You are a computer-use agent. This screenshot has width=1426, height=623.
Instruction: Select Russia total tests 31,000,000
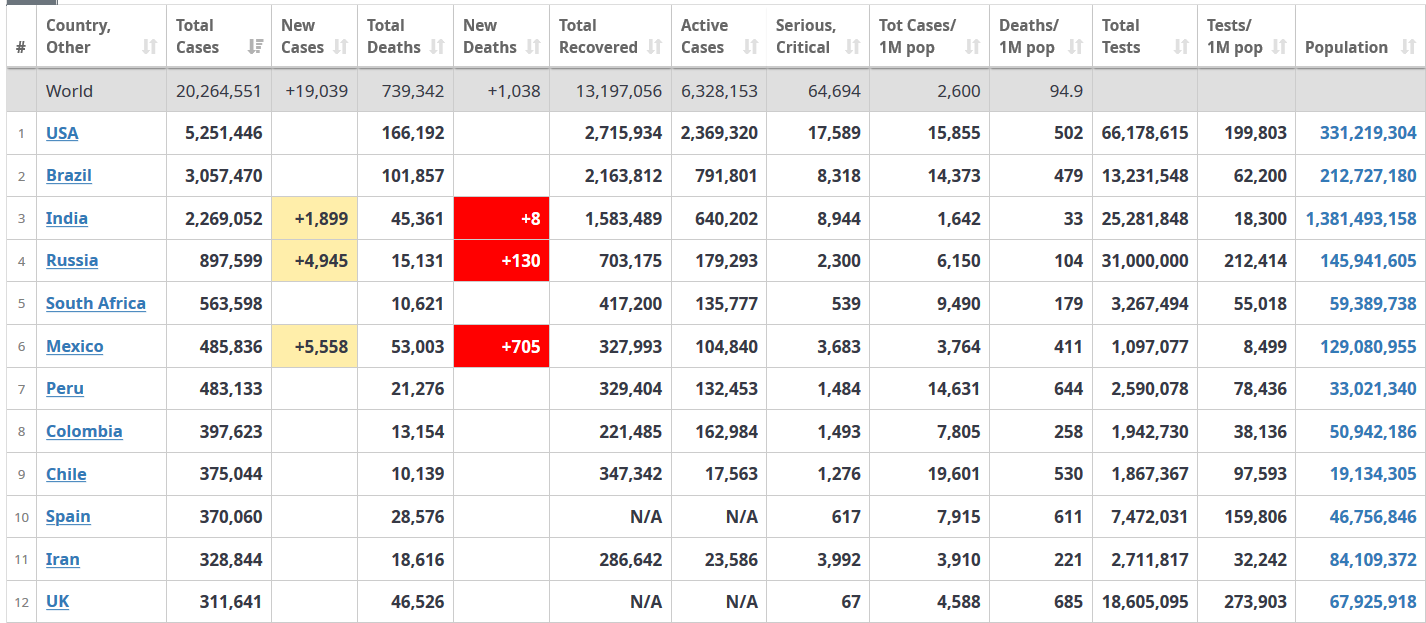coord(1145,260)
